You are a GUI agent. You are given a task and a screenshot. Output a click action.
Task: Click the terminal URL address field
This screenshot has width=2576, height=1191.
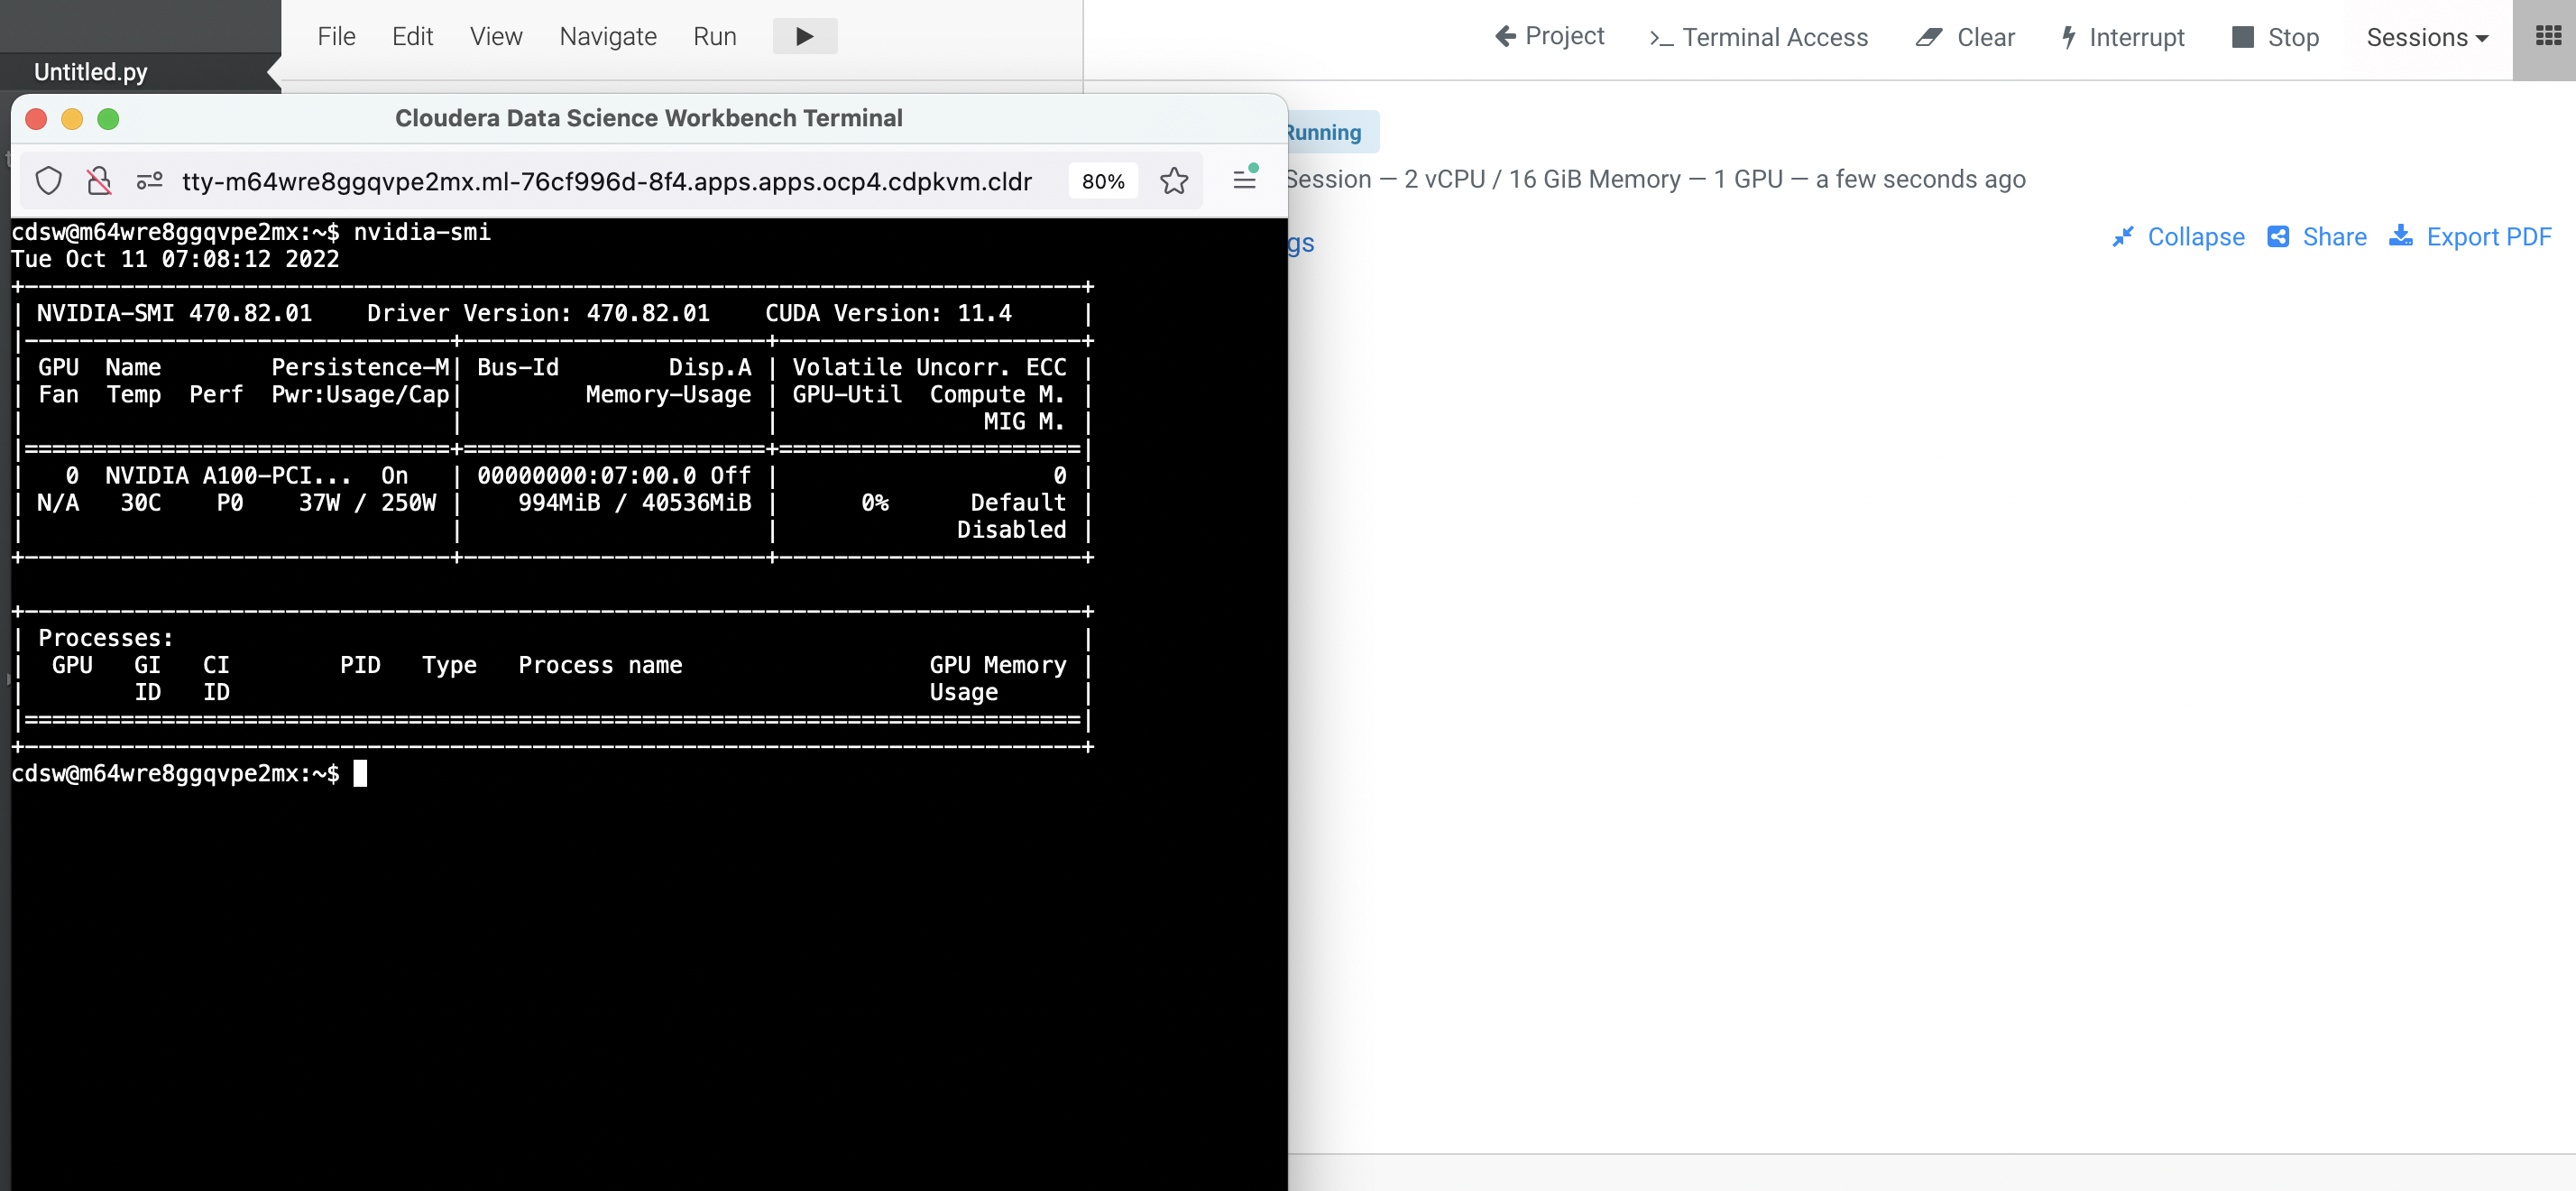pyautogui.click(x=606, y=181)
